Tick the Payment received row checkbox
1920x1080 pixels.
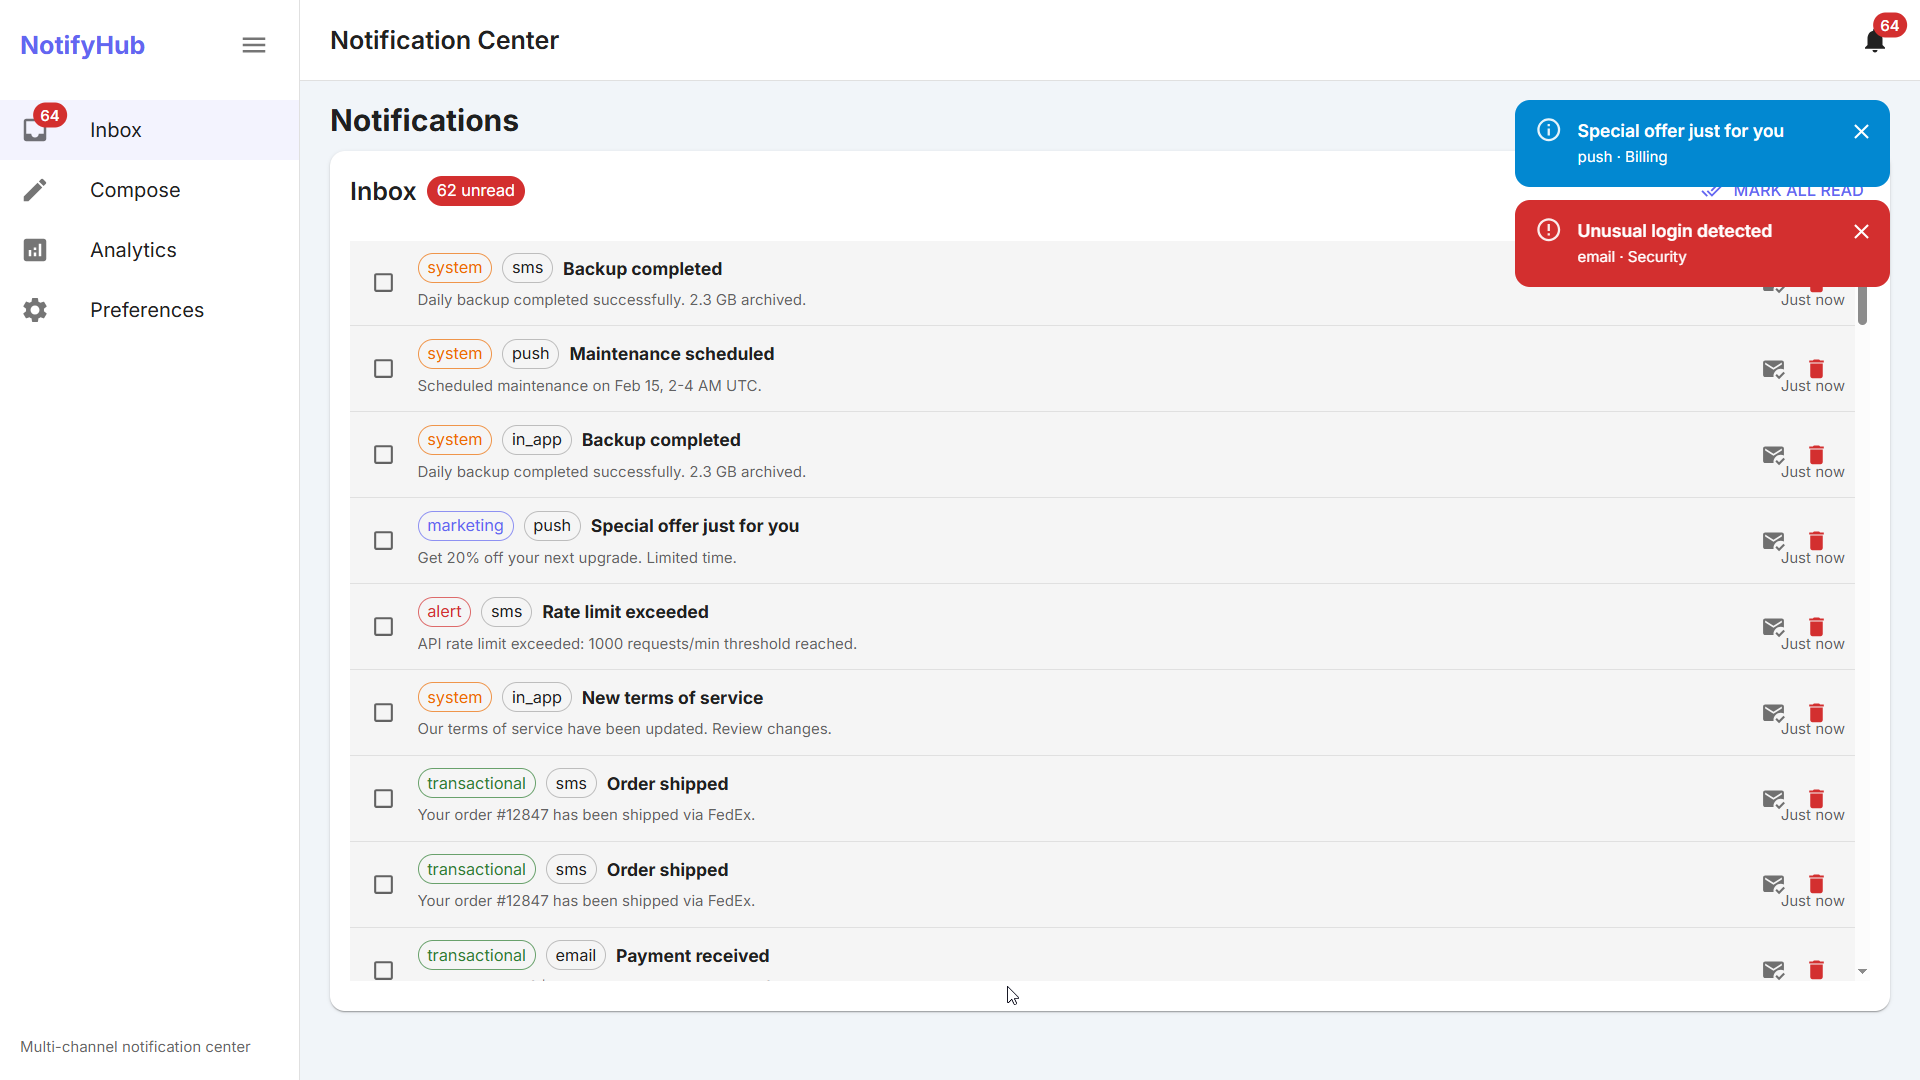click(383, 970)
